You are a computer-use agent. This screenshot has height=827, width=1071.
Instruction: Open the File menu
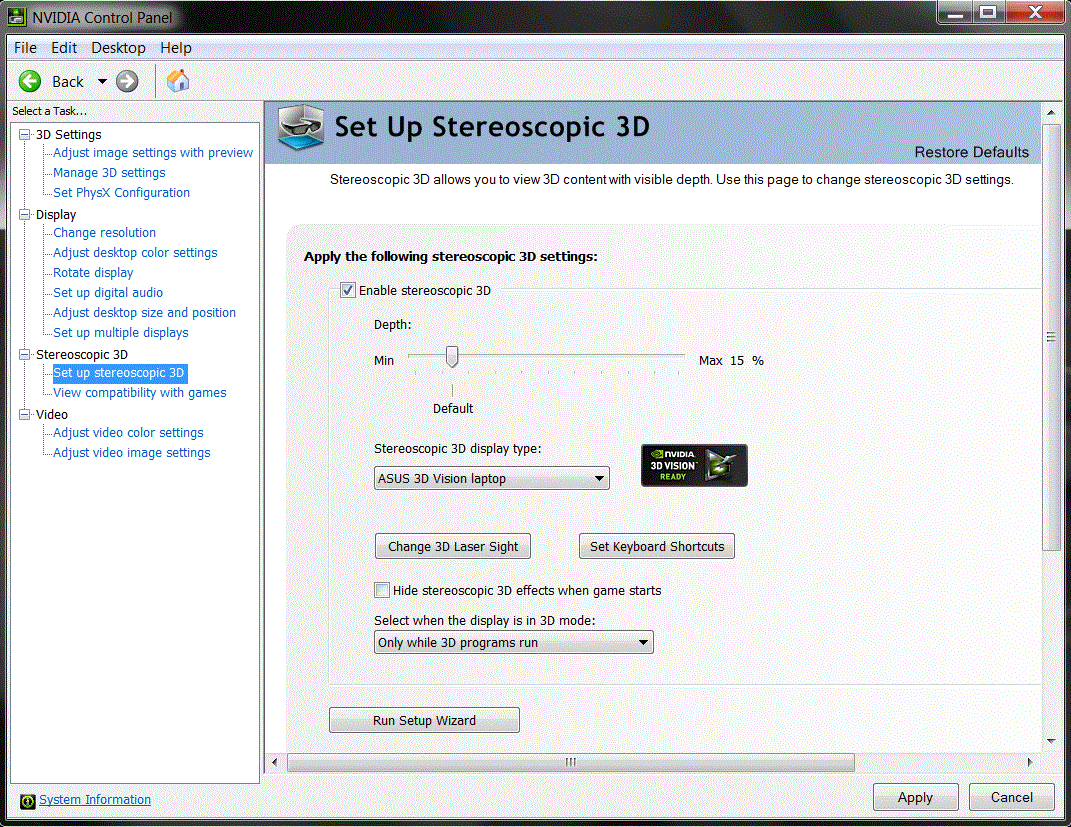(x=25, y=48)
